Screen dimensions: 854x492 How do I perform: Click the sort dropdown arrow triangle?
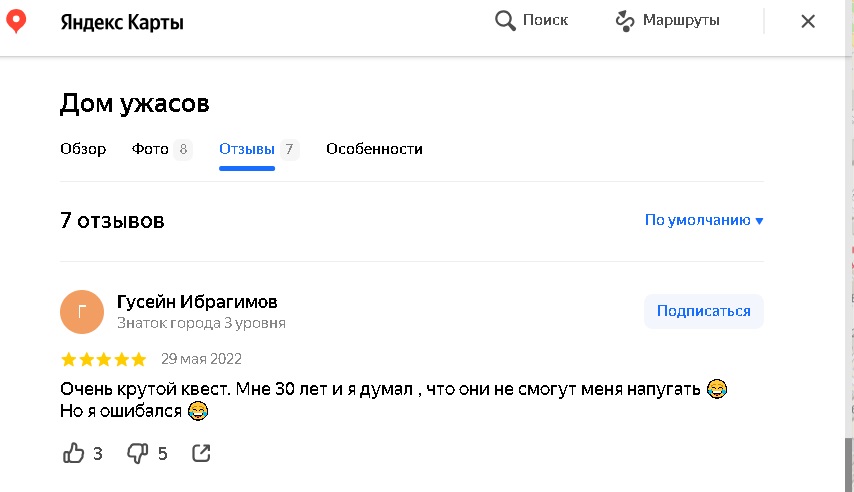[x=759, y=221]
